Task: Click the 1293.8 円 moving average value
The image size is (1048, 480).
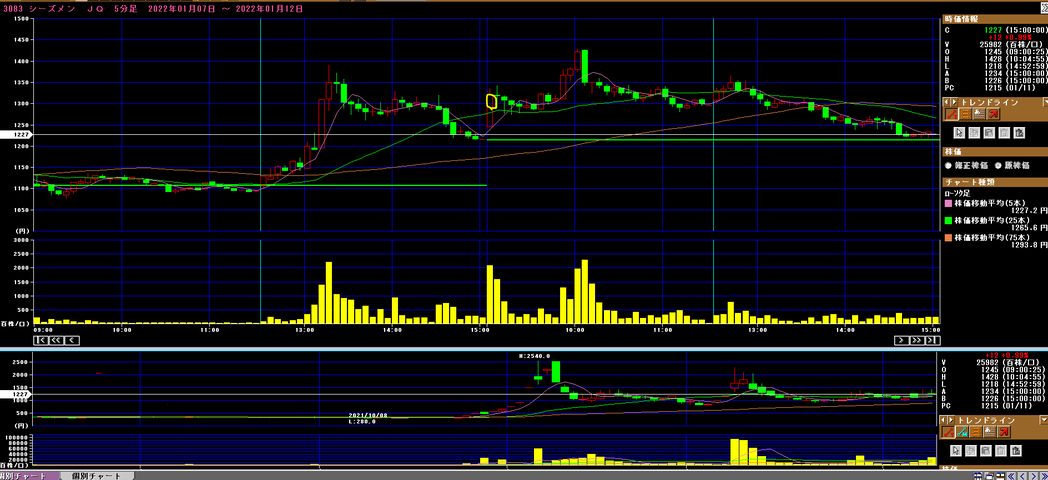Action: point(1029,245)
